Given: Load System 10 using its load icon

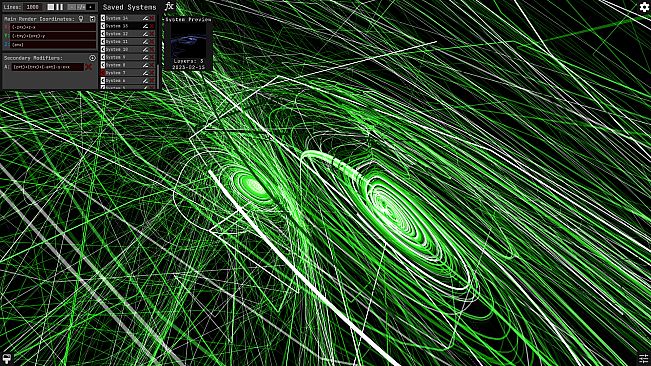Looking at the screenshot, I should click(x=103, y=49).
